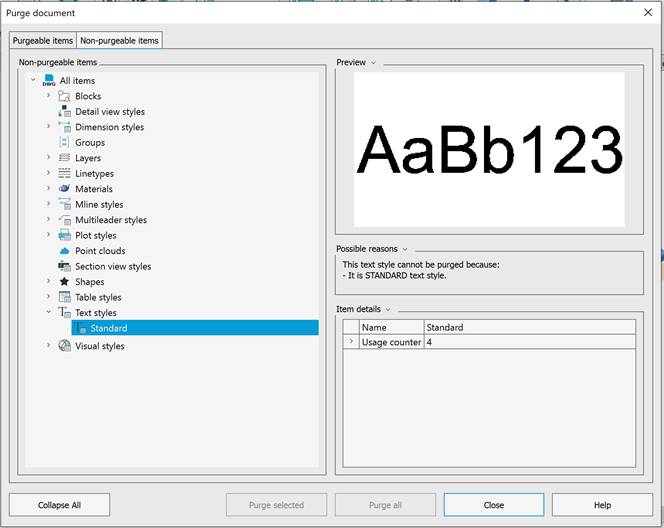Click the Point clouds cloud icon
Viewport: 664px width, 528px height.
click(64, 251)
